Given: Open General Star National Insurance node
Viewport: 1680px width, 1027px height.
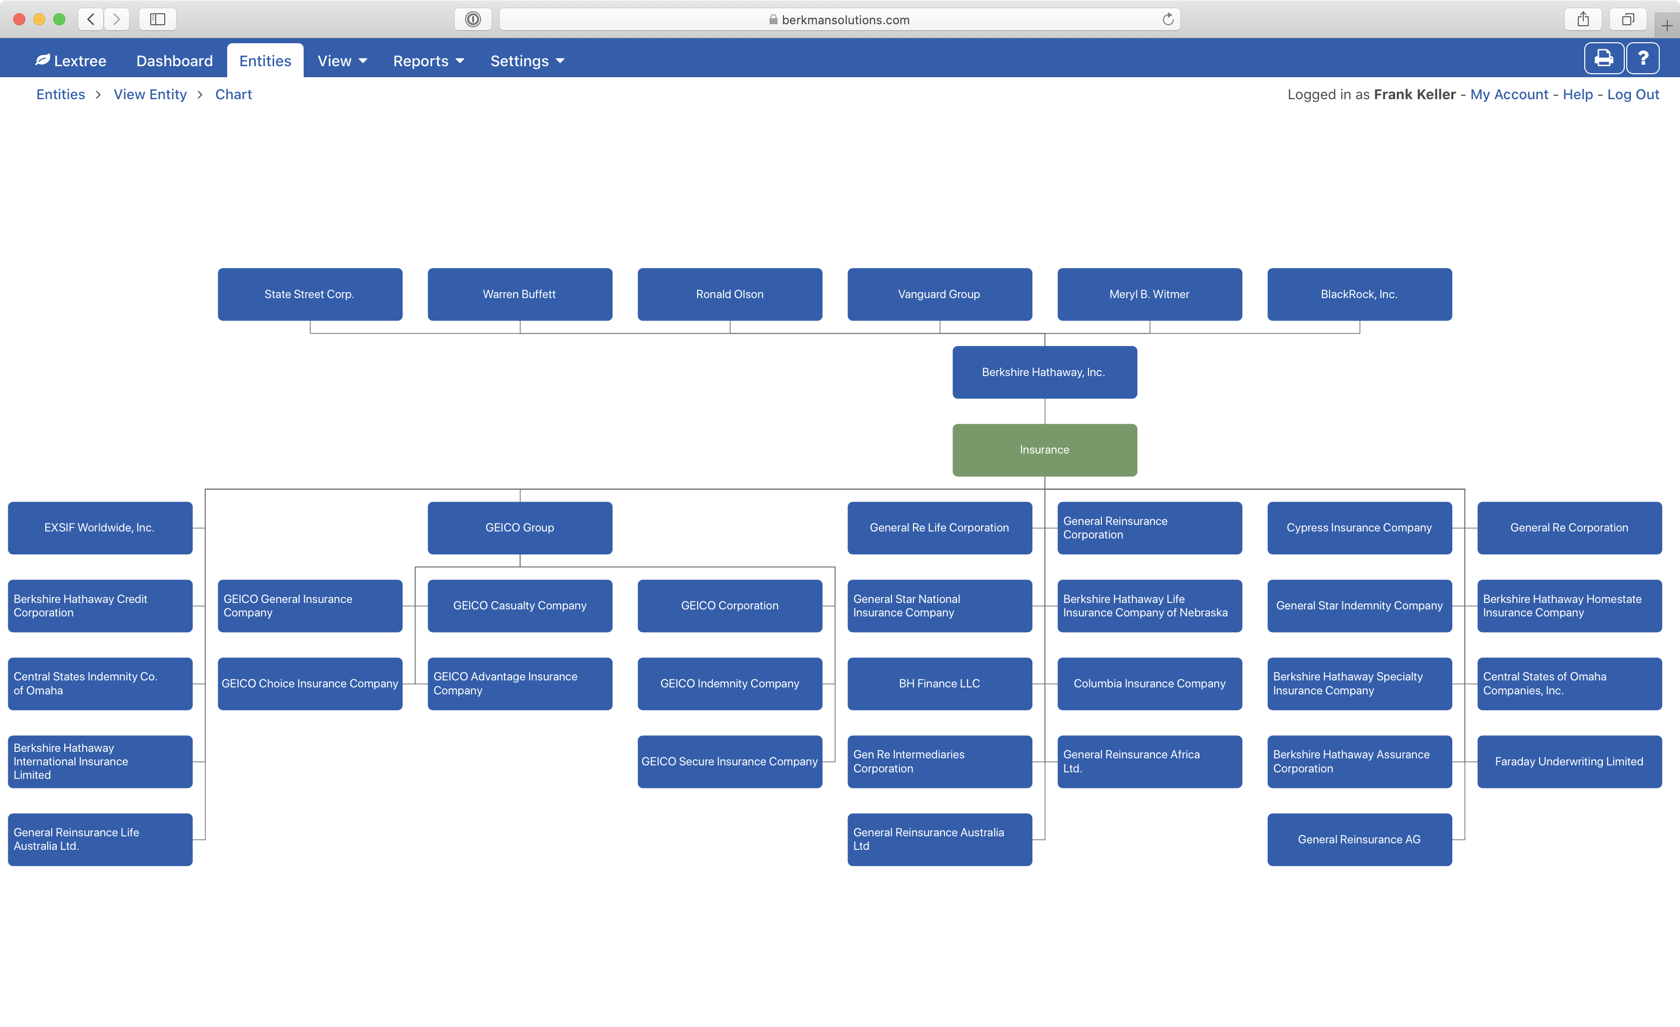Looking at the screenshot, I should click(940, 606).
